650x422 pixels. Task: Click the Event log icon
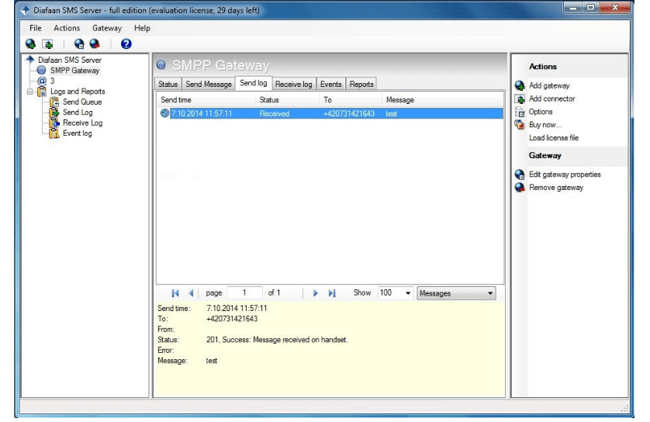pyautogui.click(x=54, y=133)
